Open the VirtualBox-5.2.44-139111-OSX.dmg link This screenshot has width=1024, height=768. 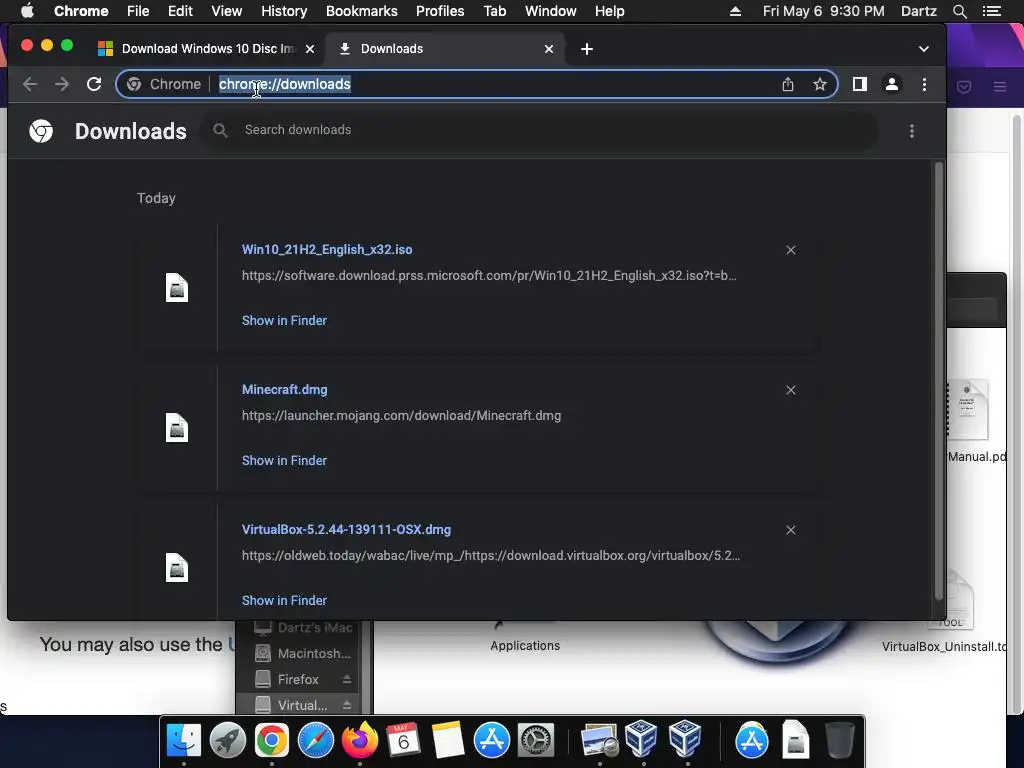346,530
